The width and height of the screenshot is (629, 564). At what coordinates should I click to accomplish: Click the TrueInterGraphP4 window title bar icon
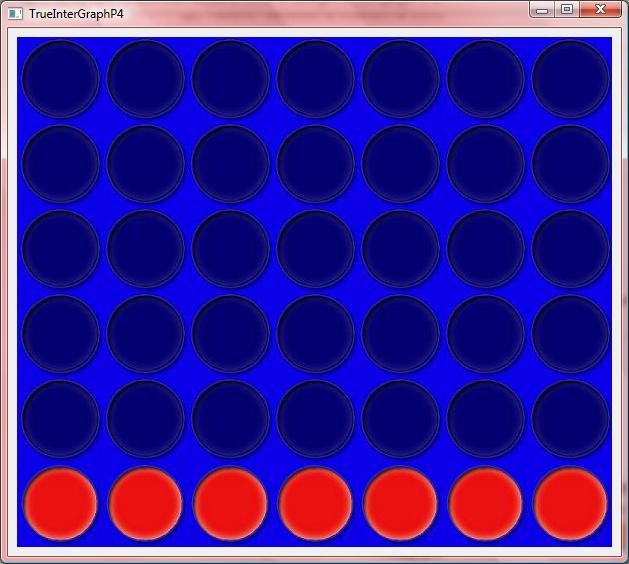tap(15, 14)
